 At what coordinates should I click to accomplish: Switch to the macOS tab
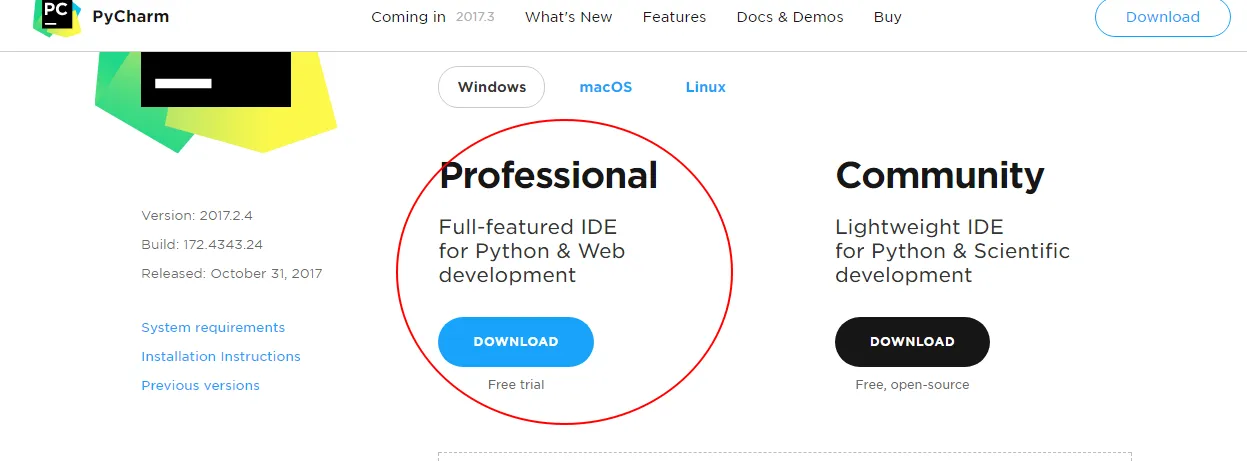(x=606, y=87)
